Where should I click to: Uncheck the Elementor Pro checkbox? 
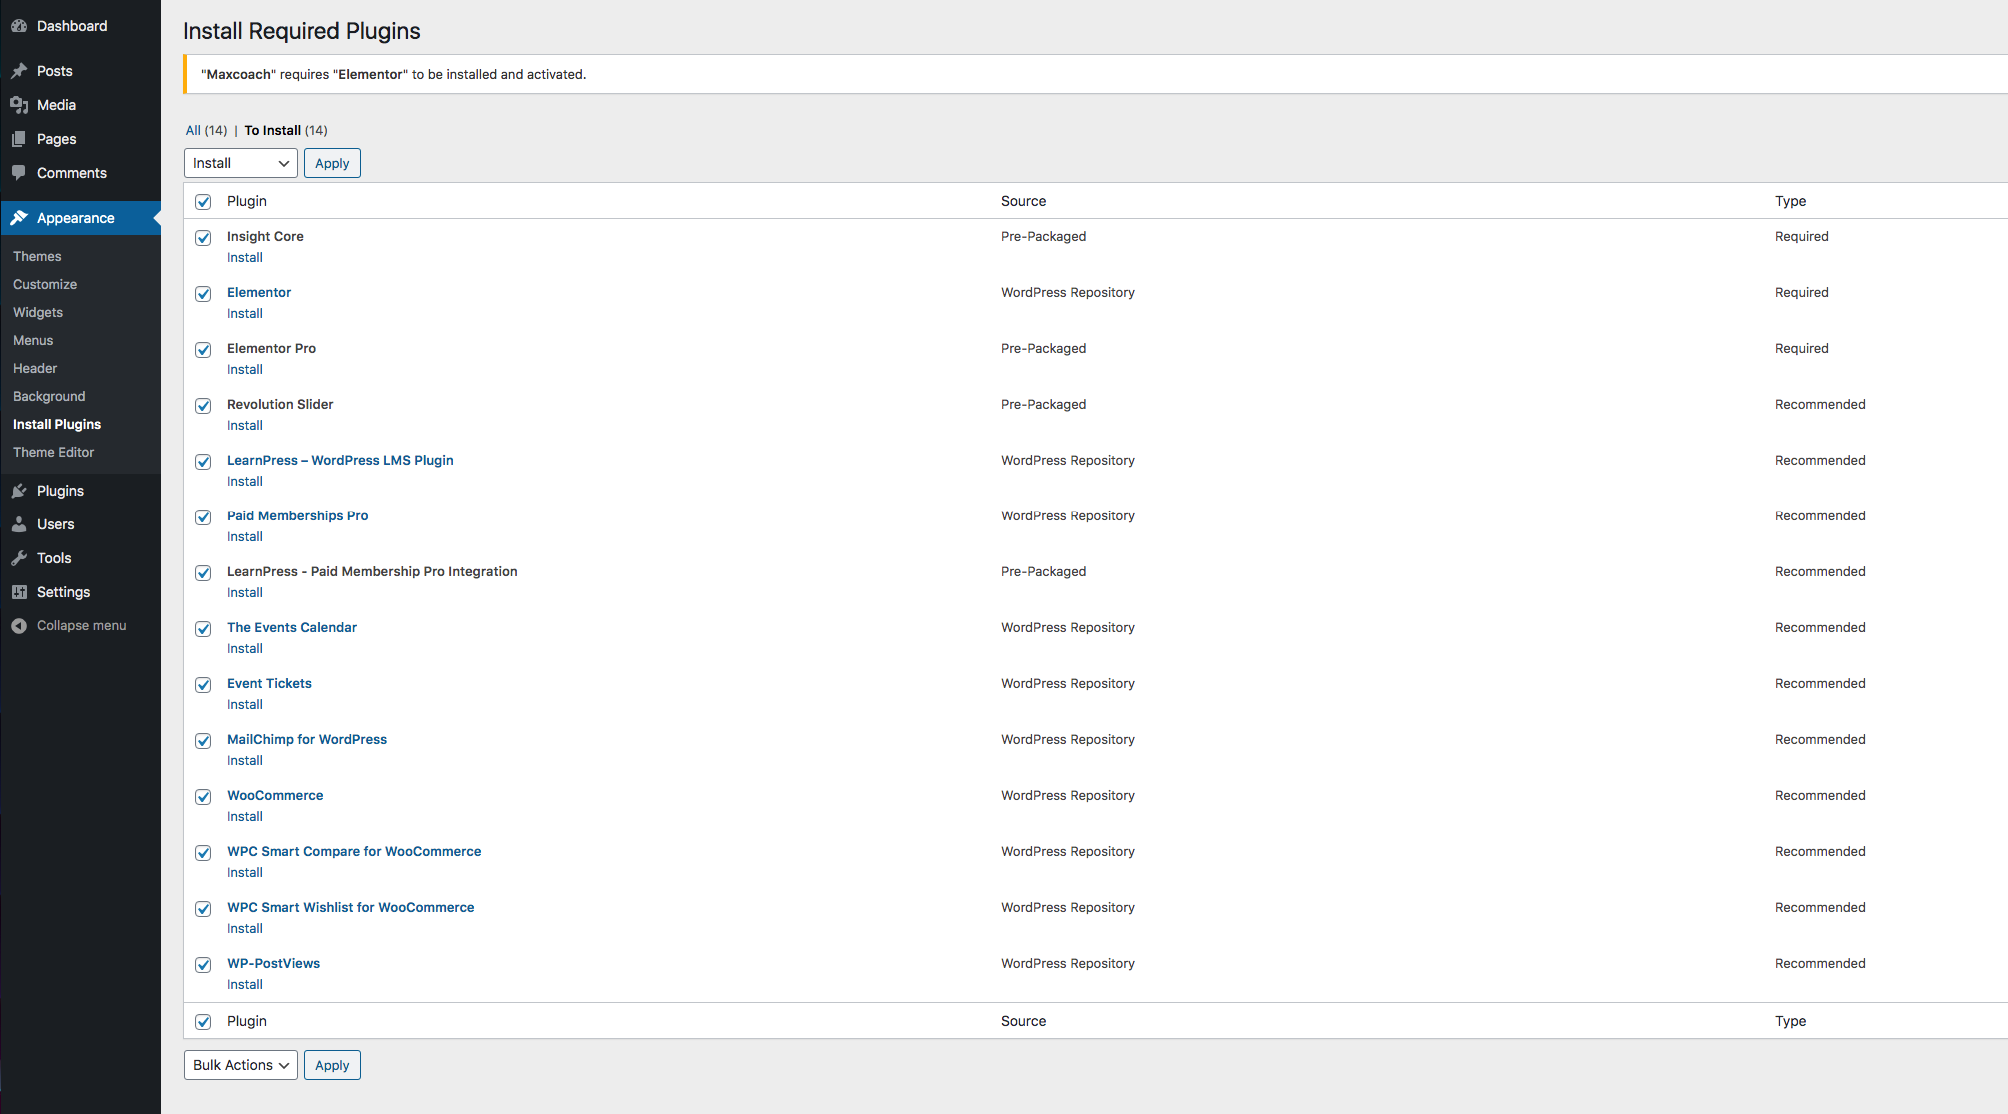click(203, 350)
